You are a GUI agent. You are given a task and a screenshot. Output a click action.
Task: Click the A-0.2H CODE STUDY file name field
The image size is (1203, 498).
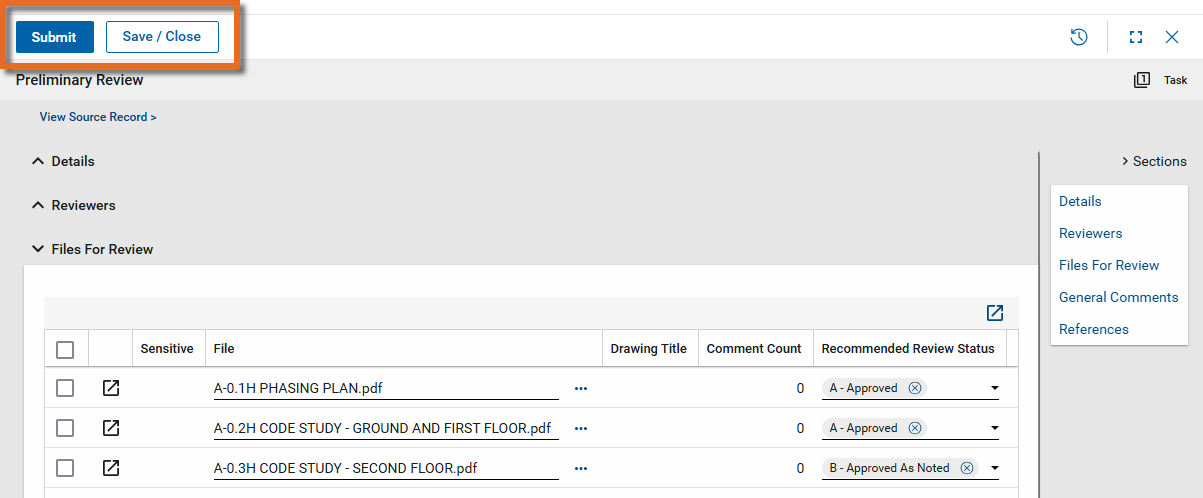(385, 428)
